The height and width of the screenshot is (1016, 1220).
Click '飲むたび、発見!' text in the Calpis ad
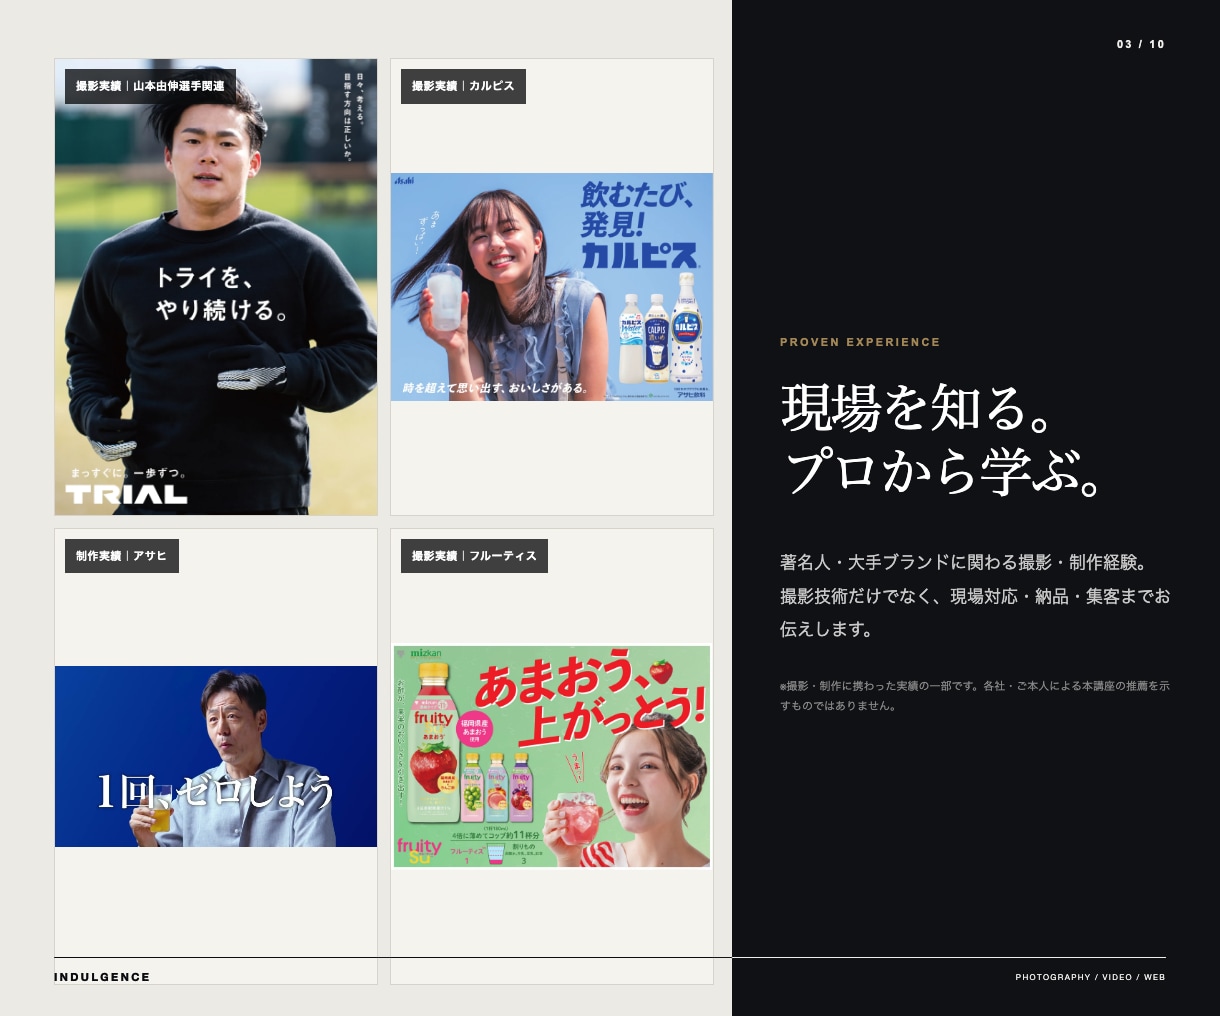point(639,208)
